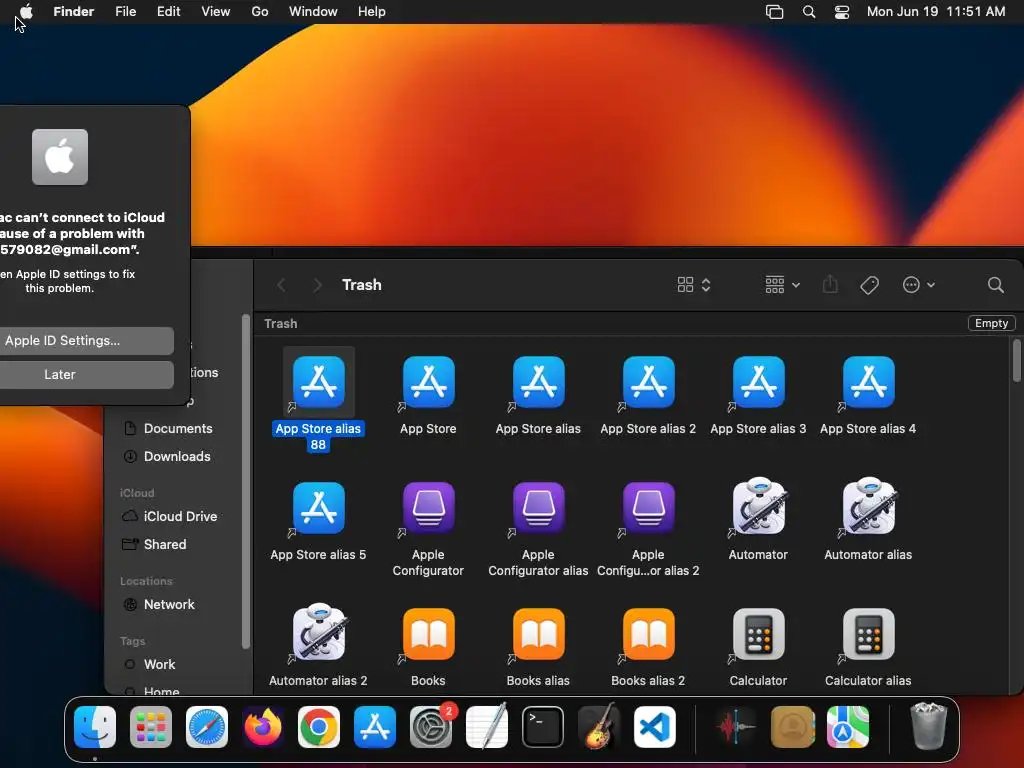
Task: Click the Finder toolbar Share icon
Action: coord(830,285)
